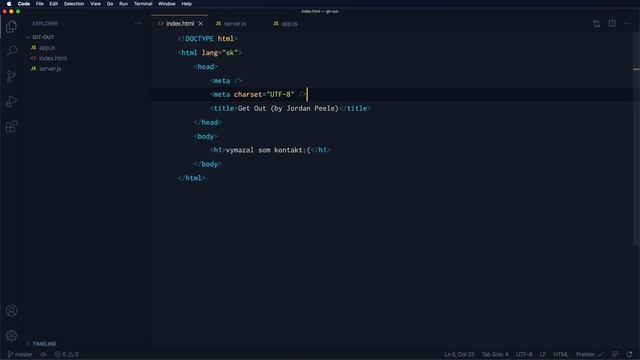Click the editor vertical scrollbar
Image resolution: width=640 pixels, height=360 pixels.
pyautogui.click(x=636, y=139)
